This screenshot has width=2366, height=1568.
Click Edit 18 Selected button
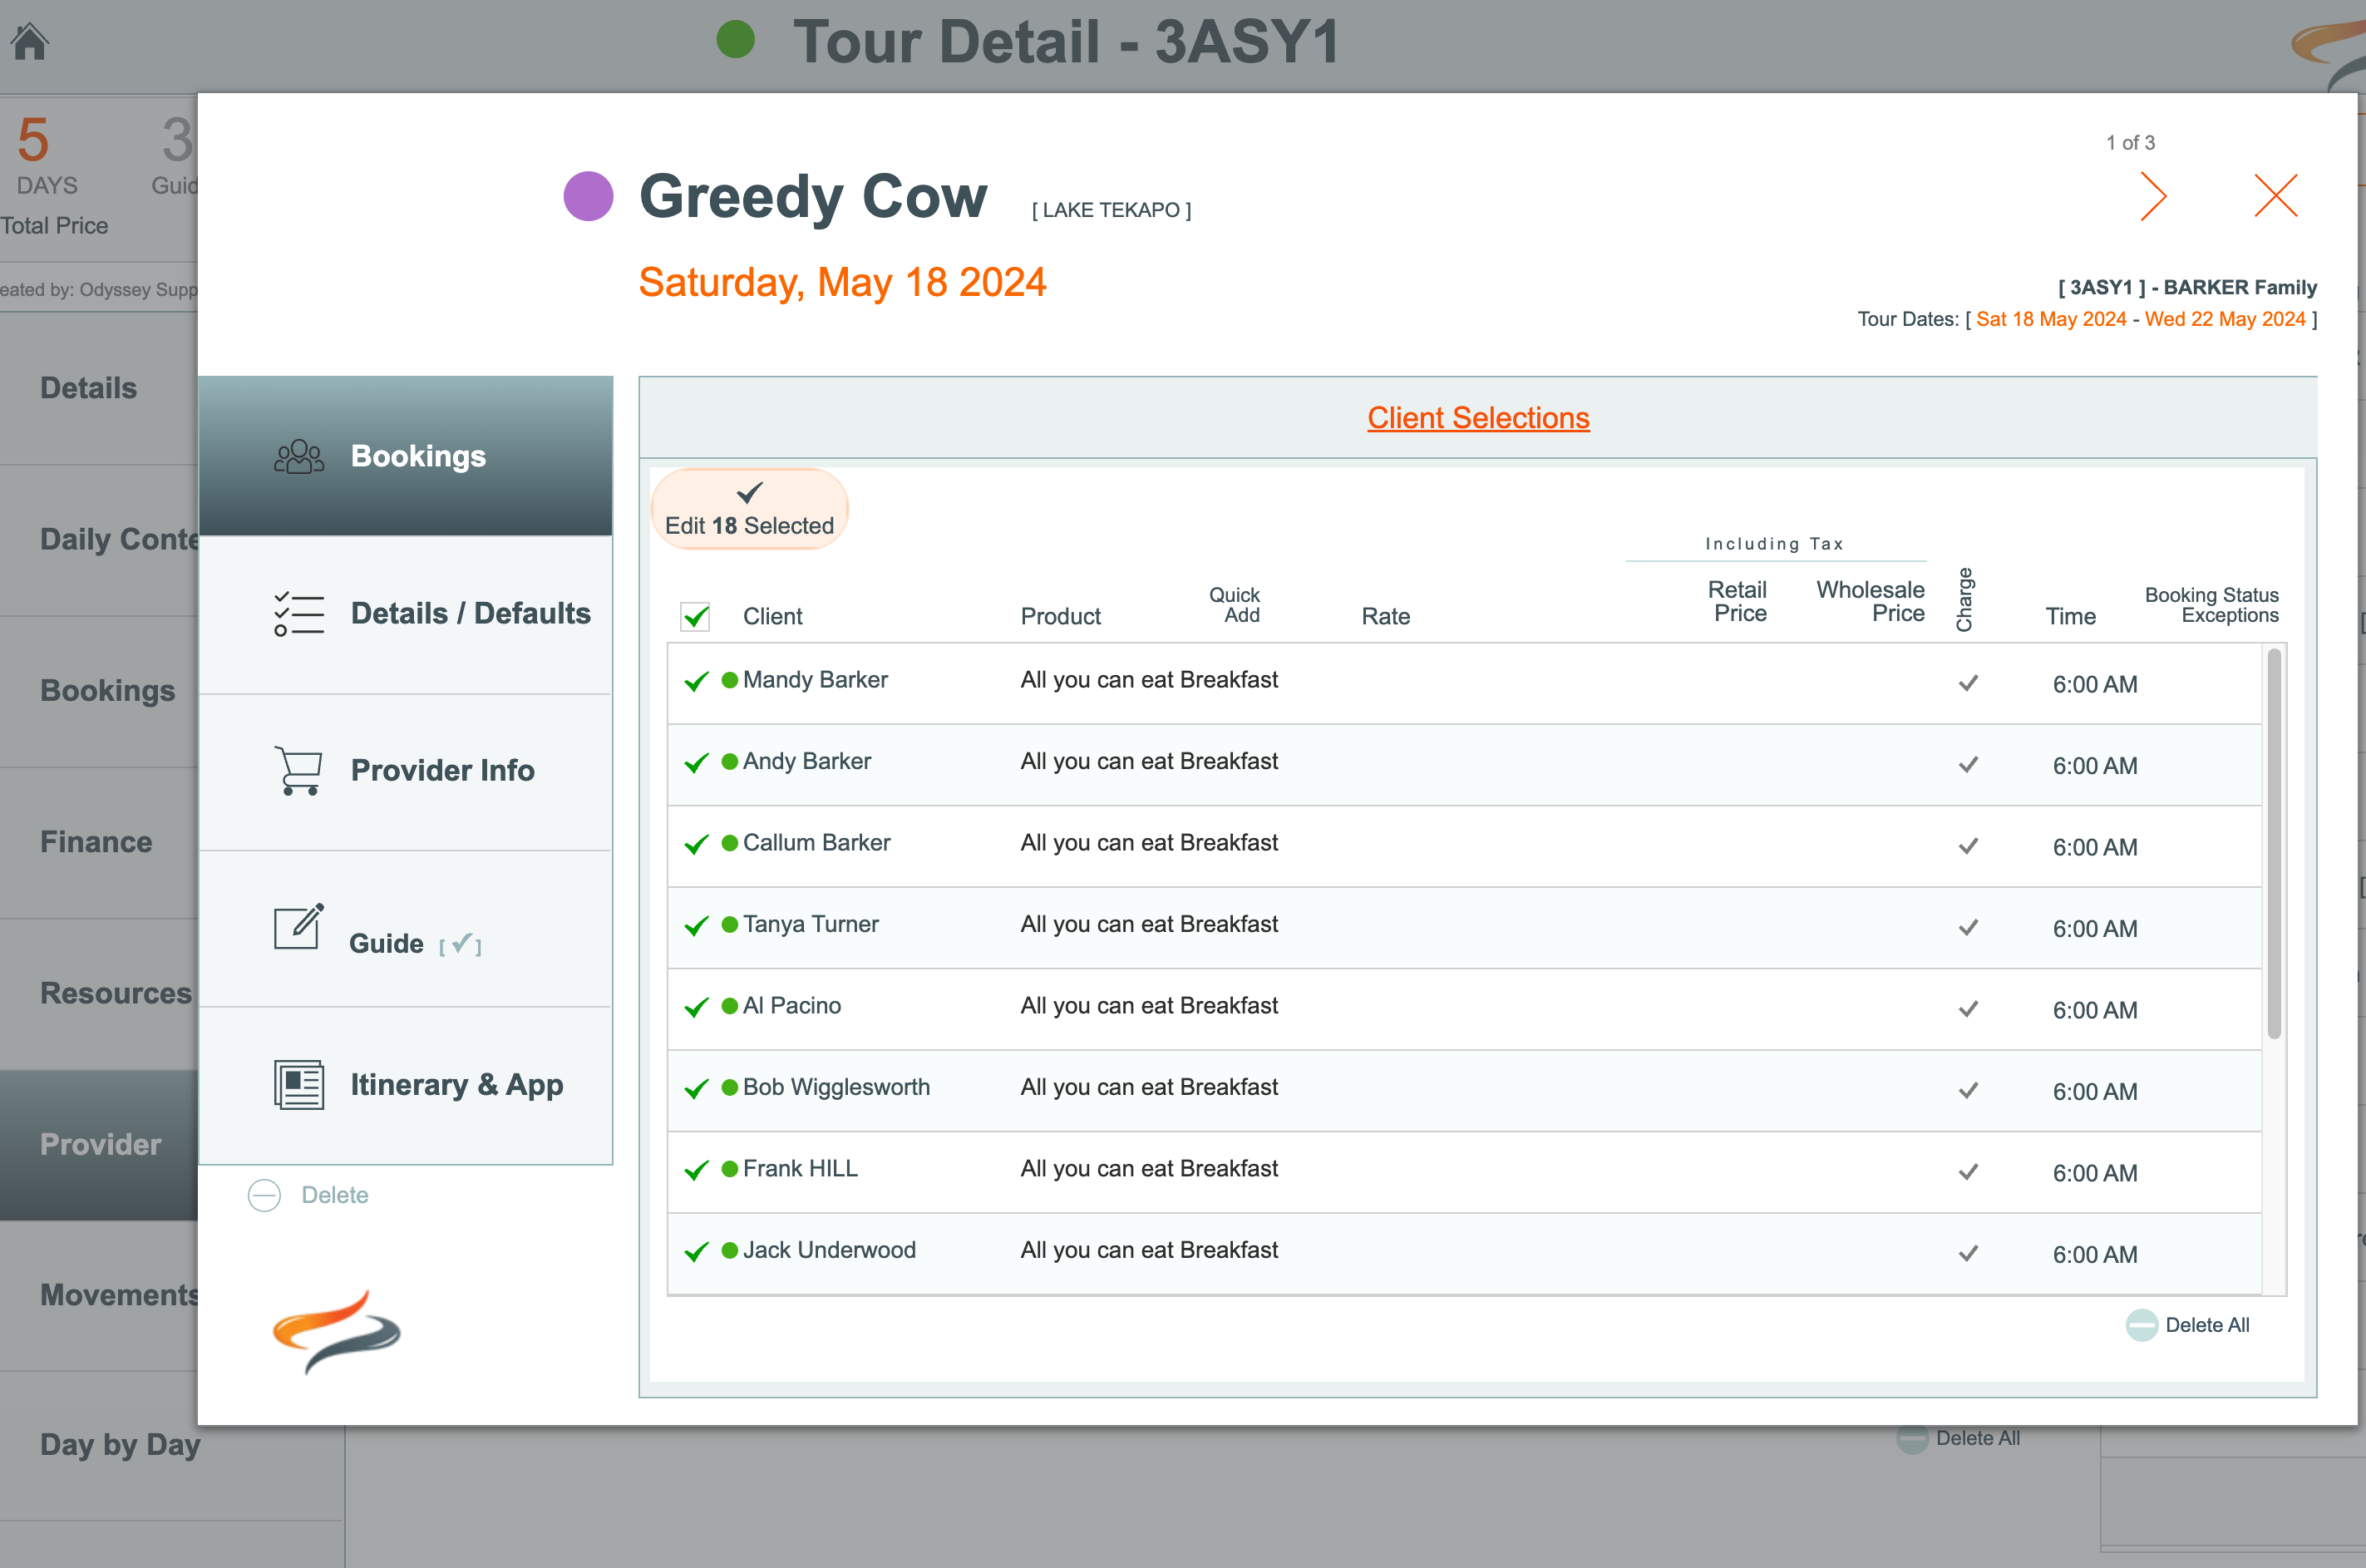point(749,509)
